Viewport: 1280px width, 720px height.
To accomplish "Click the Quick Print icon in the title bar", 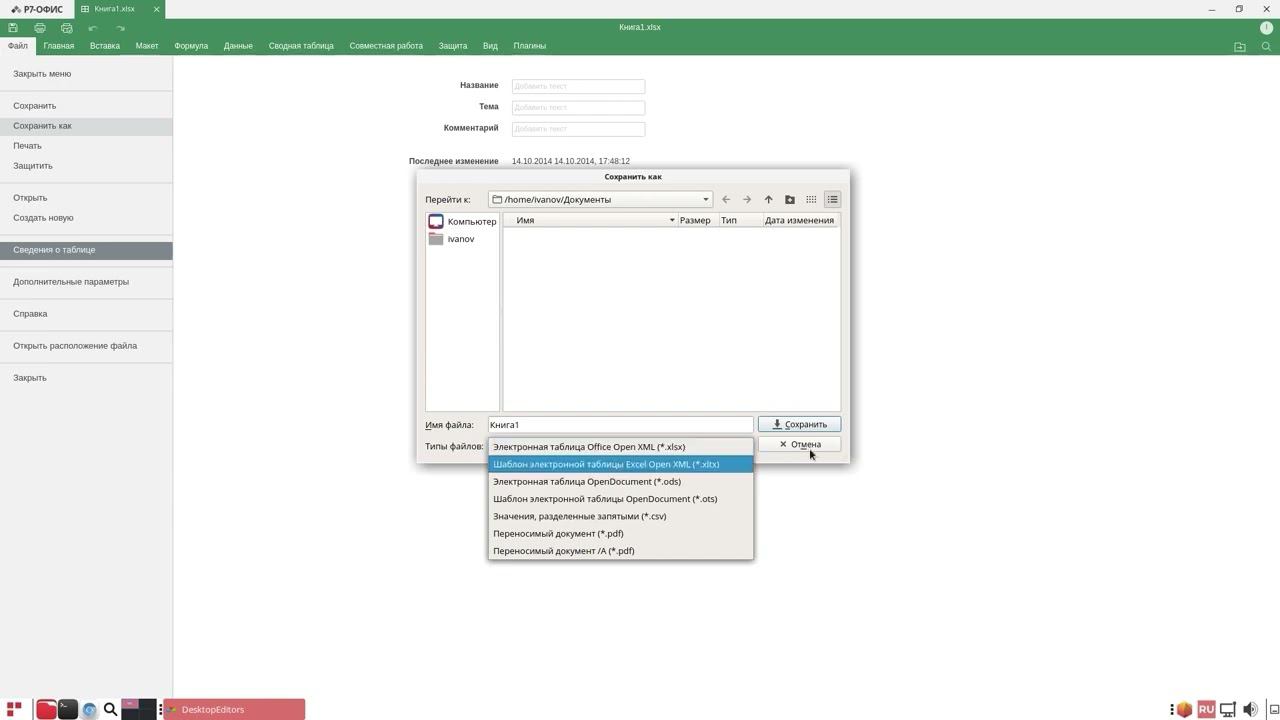I will click(66, 28).
